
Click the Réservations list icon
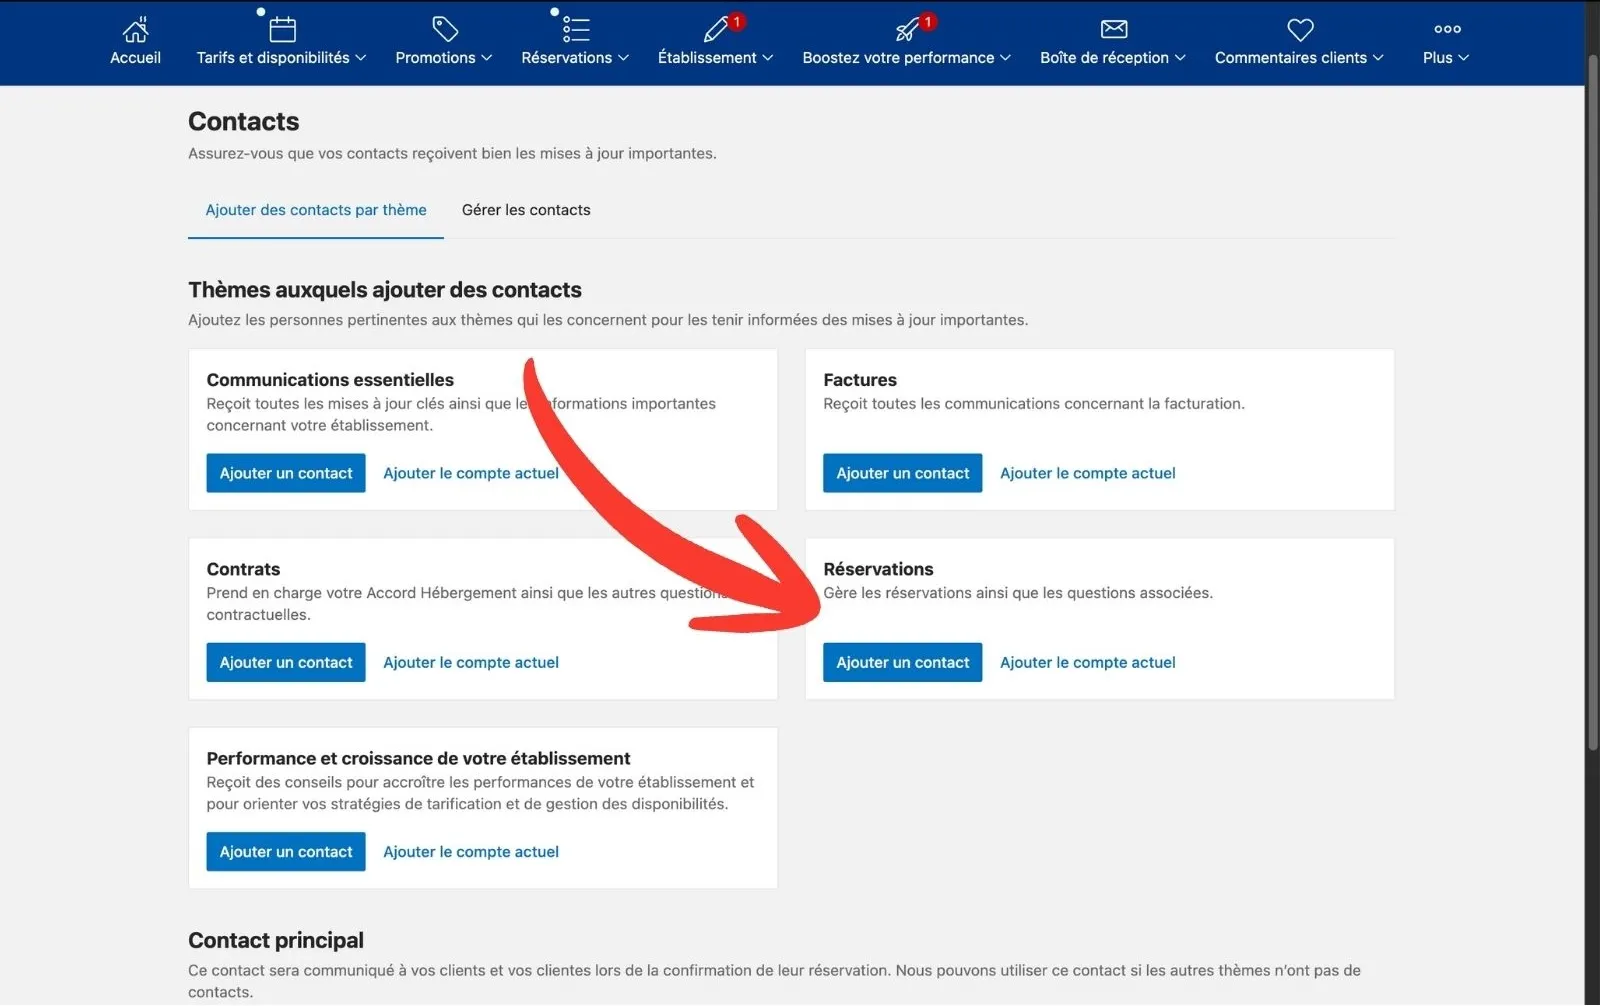tap(575, 29)
